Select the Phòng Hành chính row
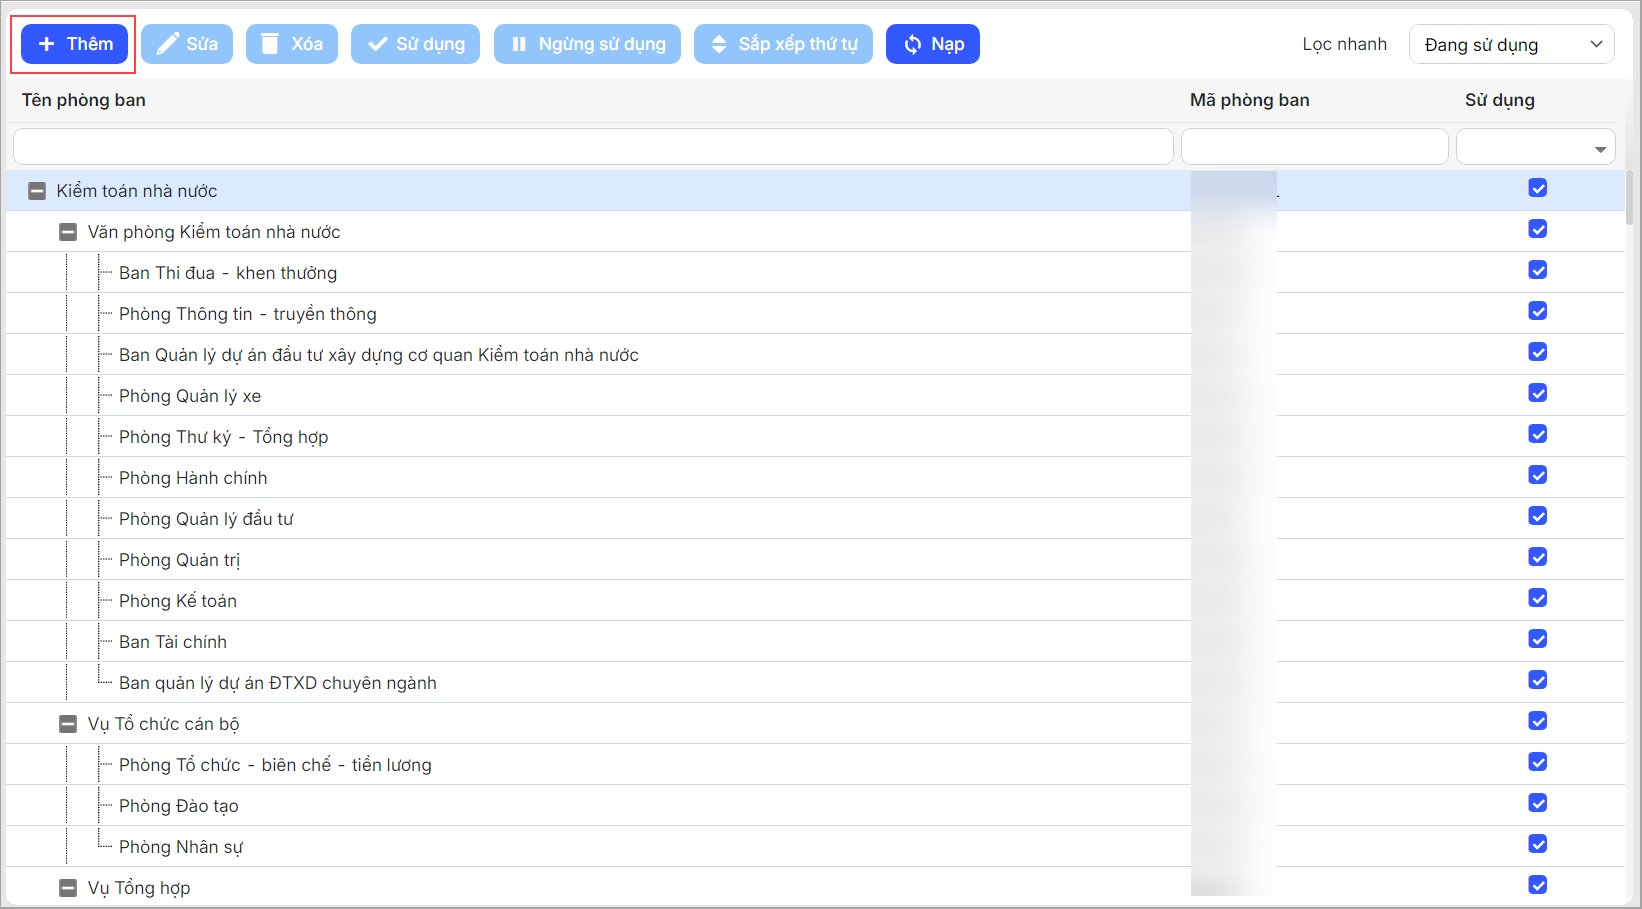The width and height of the screenshot is (1642, 909). coord(193,478)
